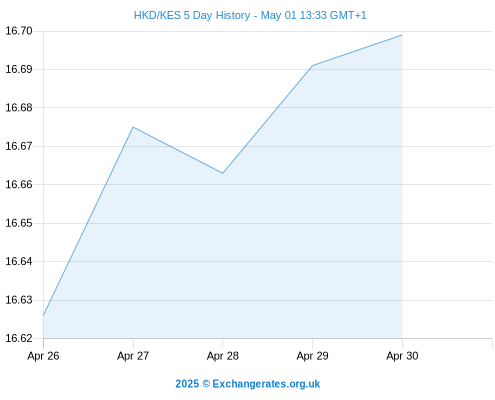Click the Exchangerates.org.uk link

(266, 384)
